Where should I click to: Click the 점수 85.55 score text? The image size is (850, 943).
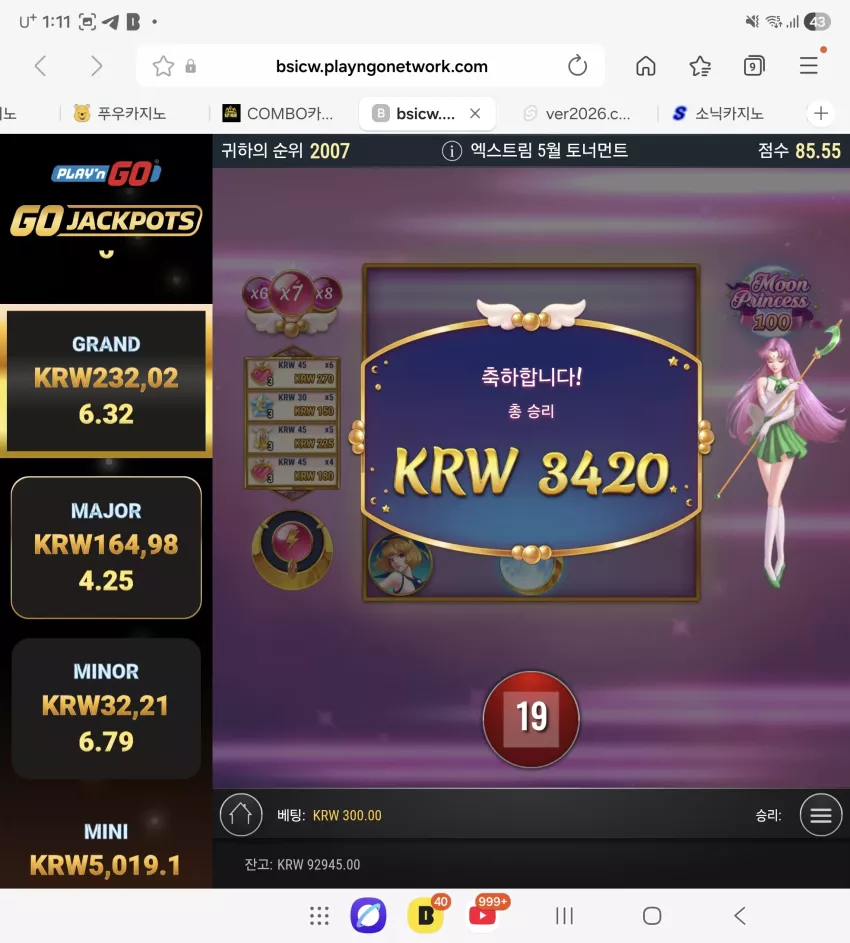[x=799, y=150]
